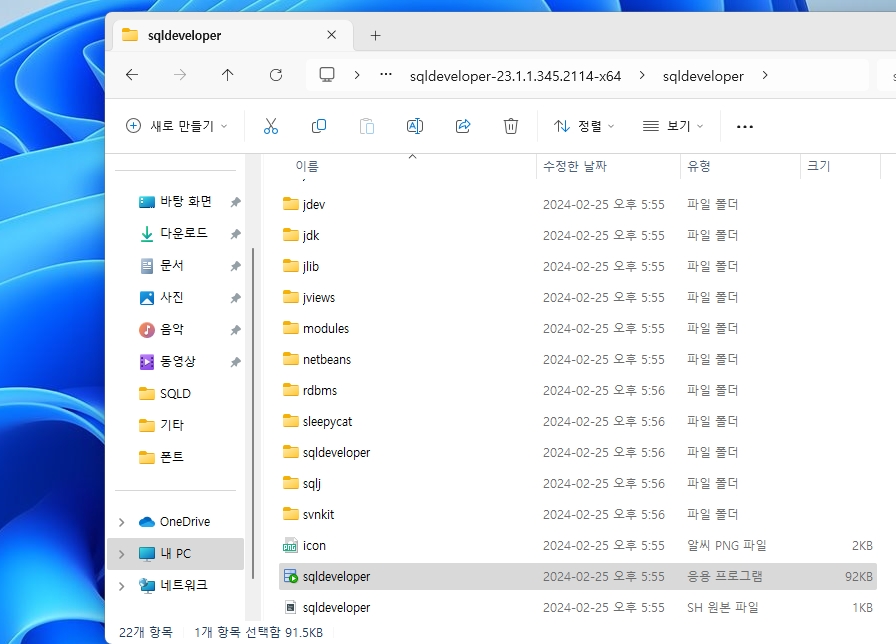
Task: Click sqldeveloper breadcrumb in address bar
Action: click(703, 76)
